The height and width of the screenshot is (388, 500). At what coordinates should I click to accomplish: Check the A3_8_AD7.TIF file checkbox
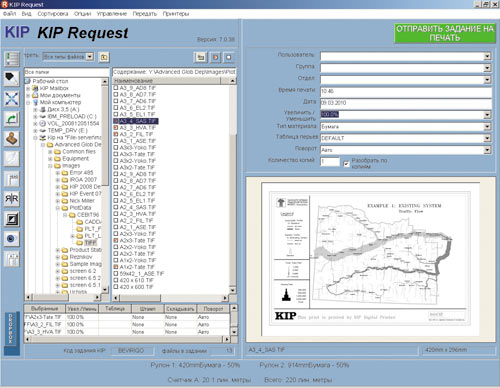point(116,94)
